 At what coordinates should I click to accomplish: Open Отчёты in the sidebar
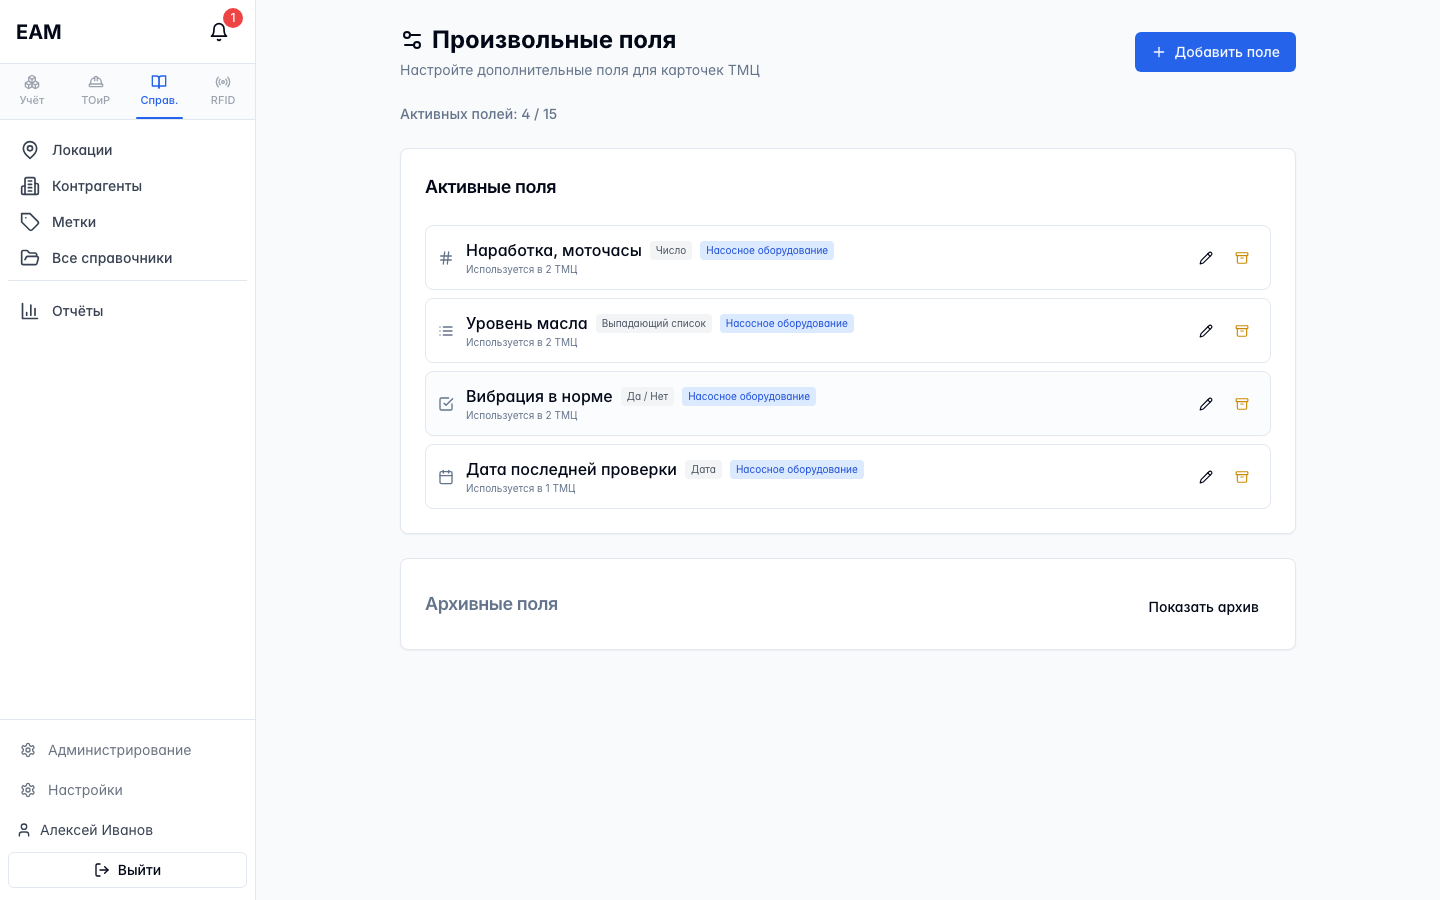pos(127,311)
